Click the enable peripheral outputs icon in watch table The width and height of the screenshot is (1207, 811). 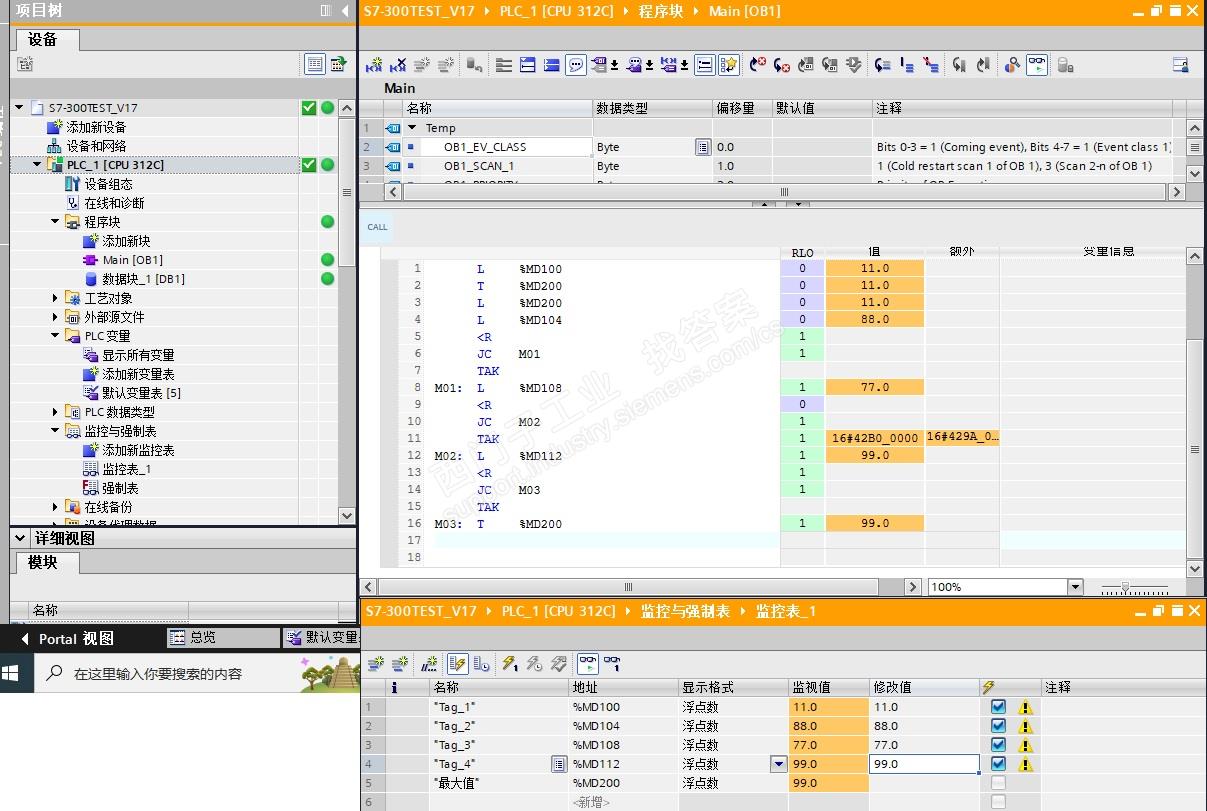(558, 663)
